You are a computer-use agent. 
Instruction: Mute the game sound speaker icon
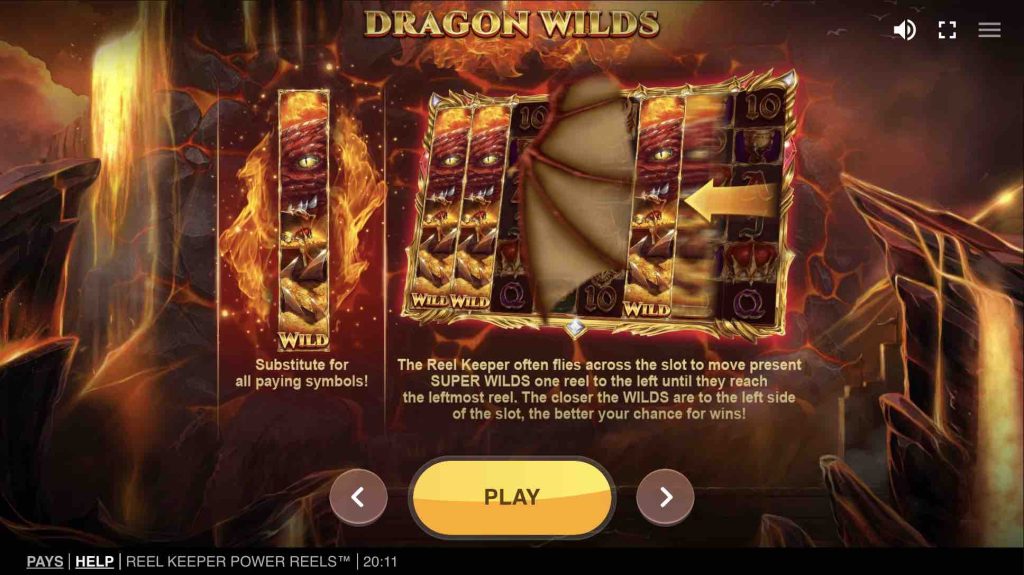904,30
